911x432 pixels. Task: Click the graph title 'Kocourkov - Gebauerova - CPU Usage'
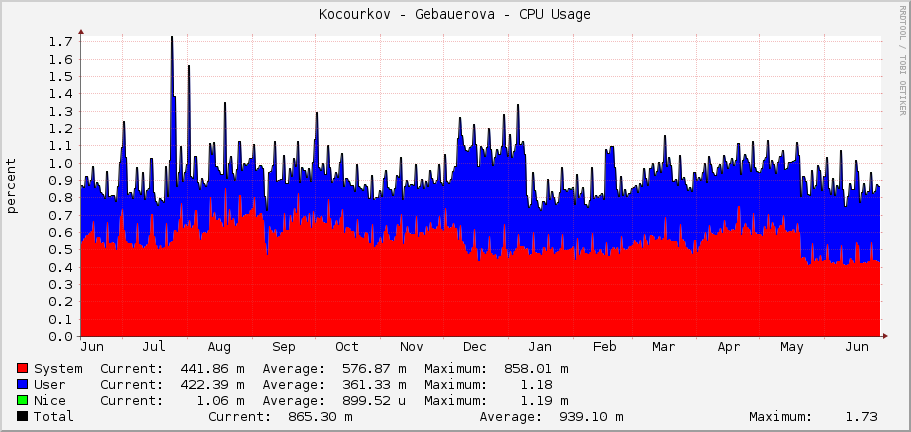click(455, 15)
